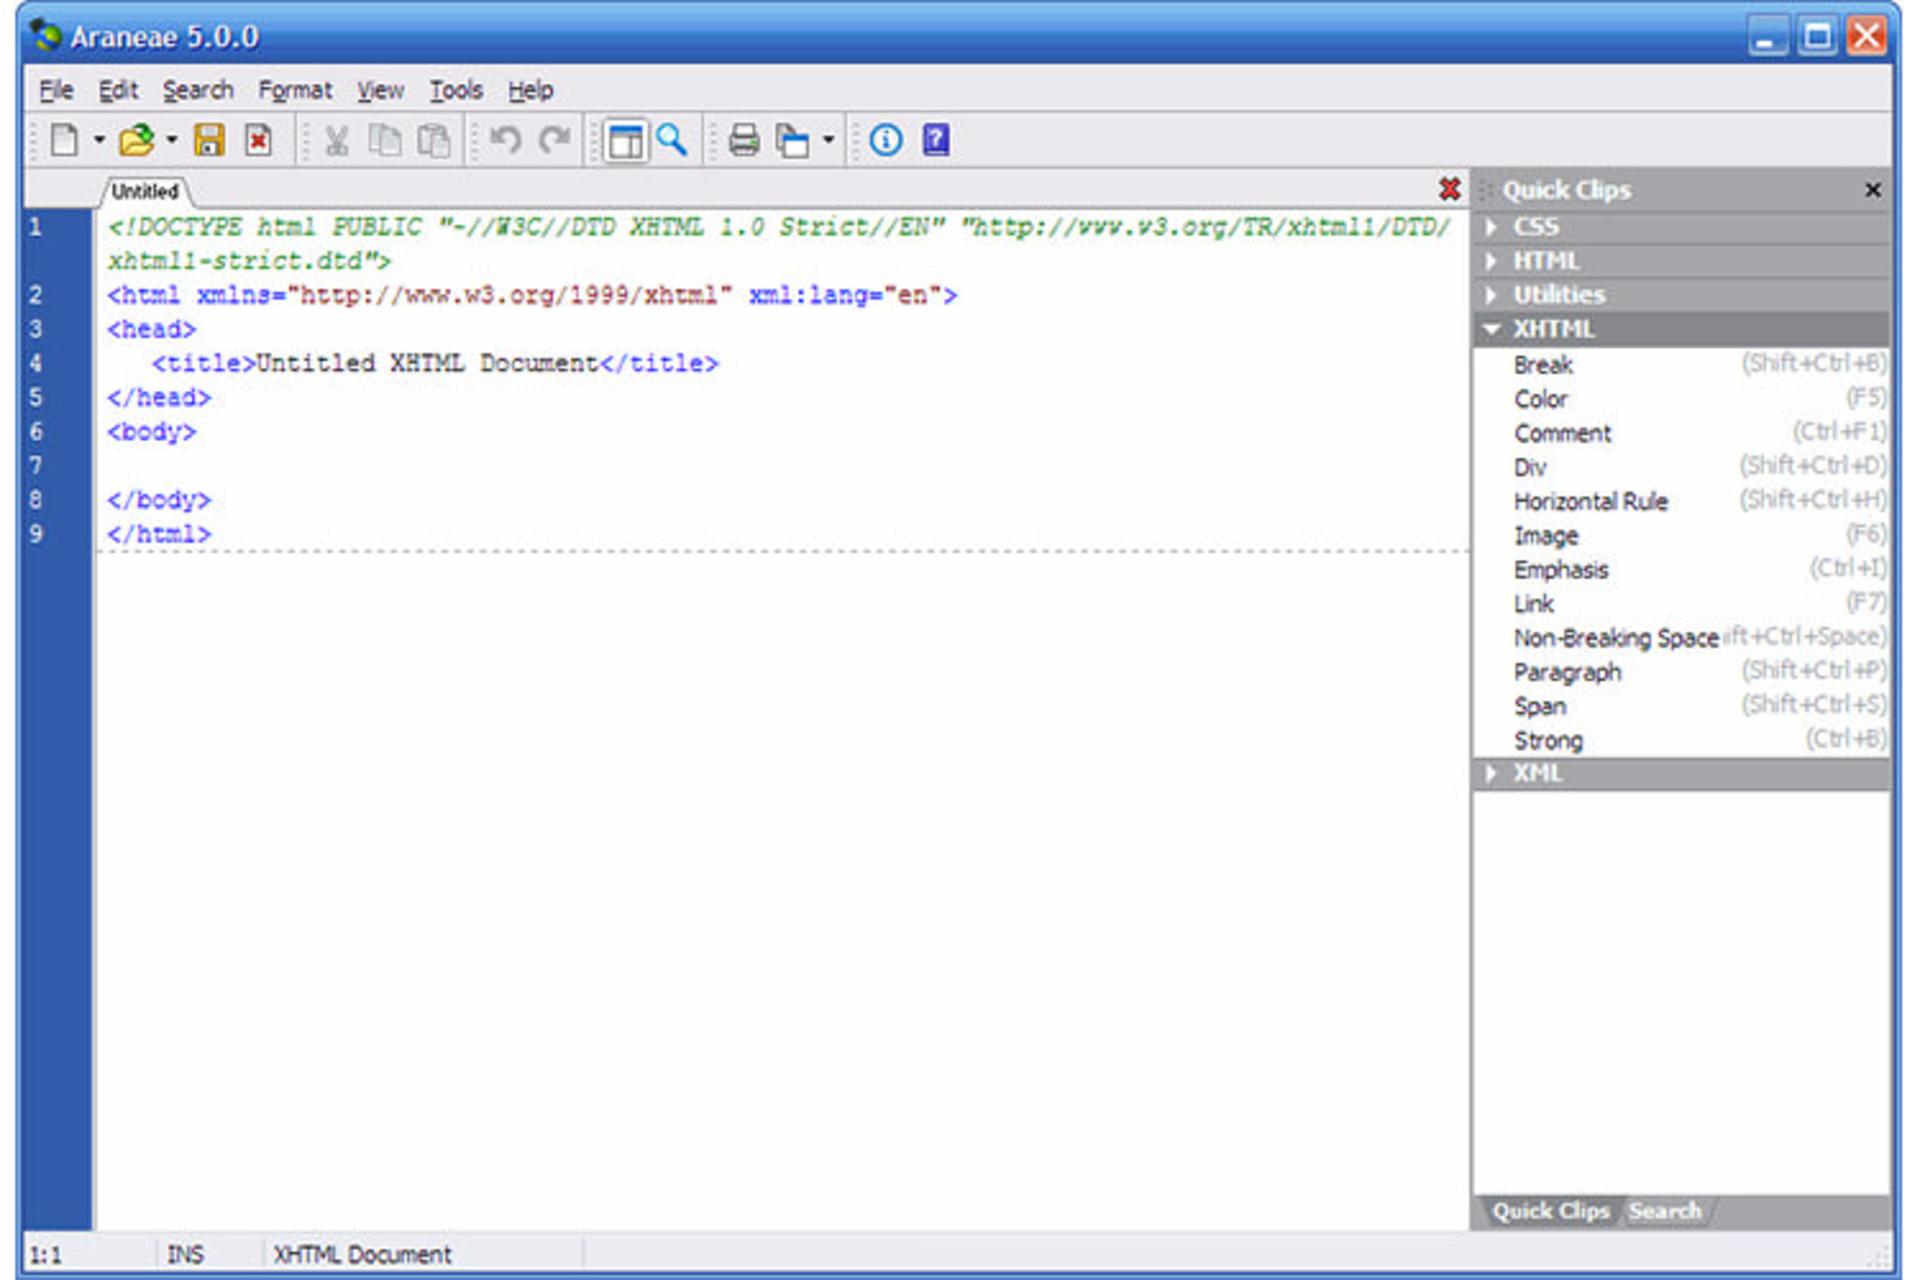Click the Save floppy disk icon

click(209, 140)
